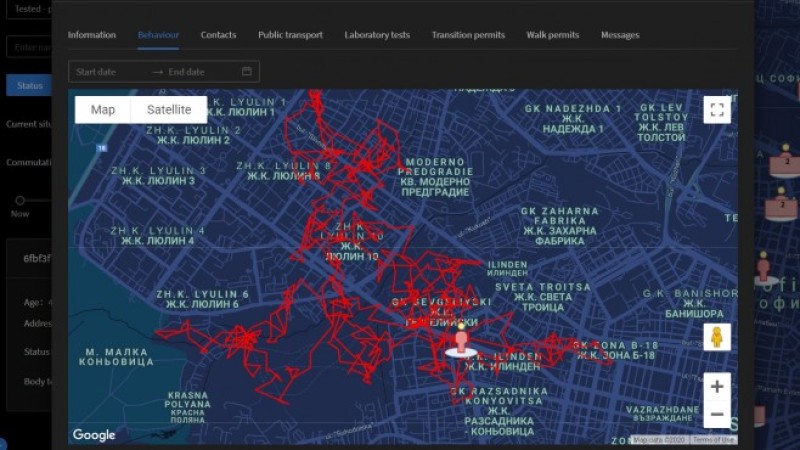Click the Zh.K. Lyulin 4 map label
The image size is (800, 450).
[x=158, y=235]
